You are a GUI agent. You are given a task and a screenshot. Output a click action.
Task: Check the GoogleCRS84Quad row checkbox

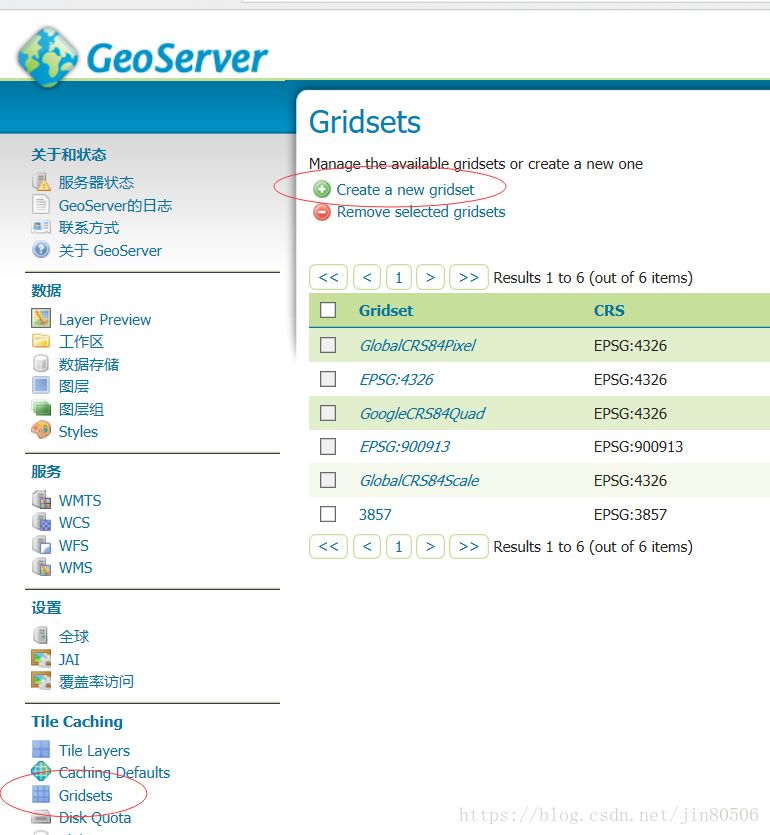tap(328, 413)
